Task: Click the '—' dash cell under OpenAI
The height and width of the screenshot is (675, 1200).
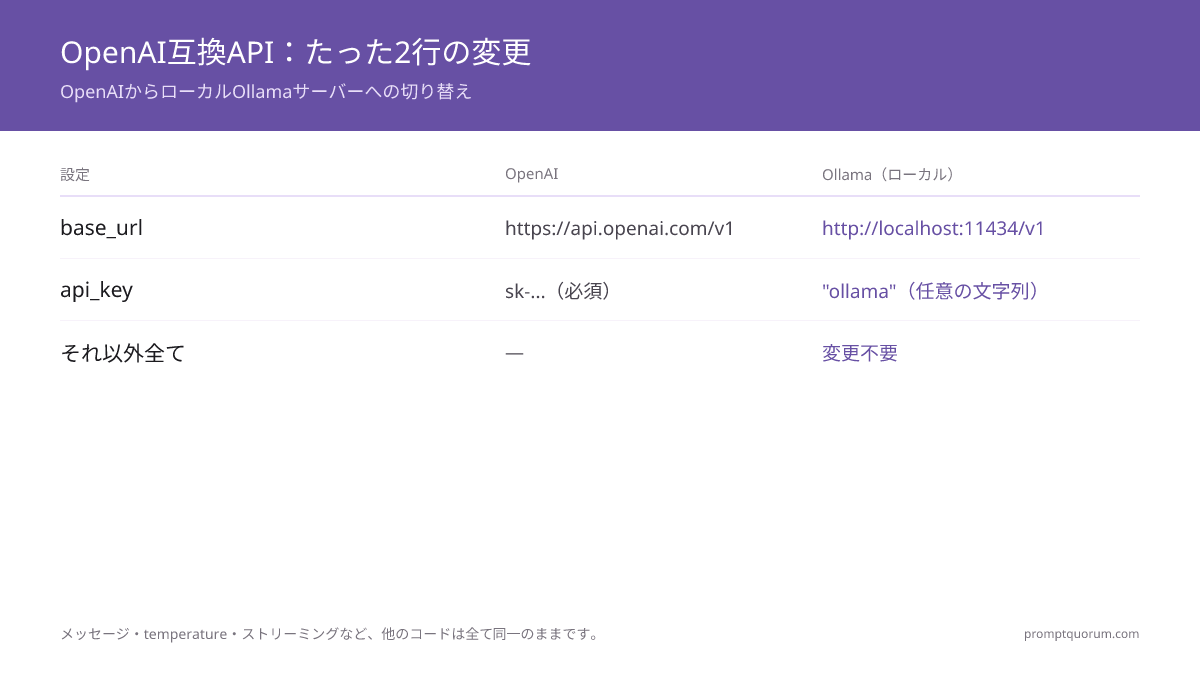Action: point(514,353)
